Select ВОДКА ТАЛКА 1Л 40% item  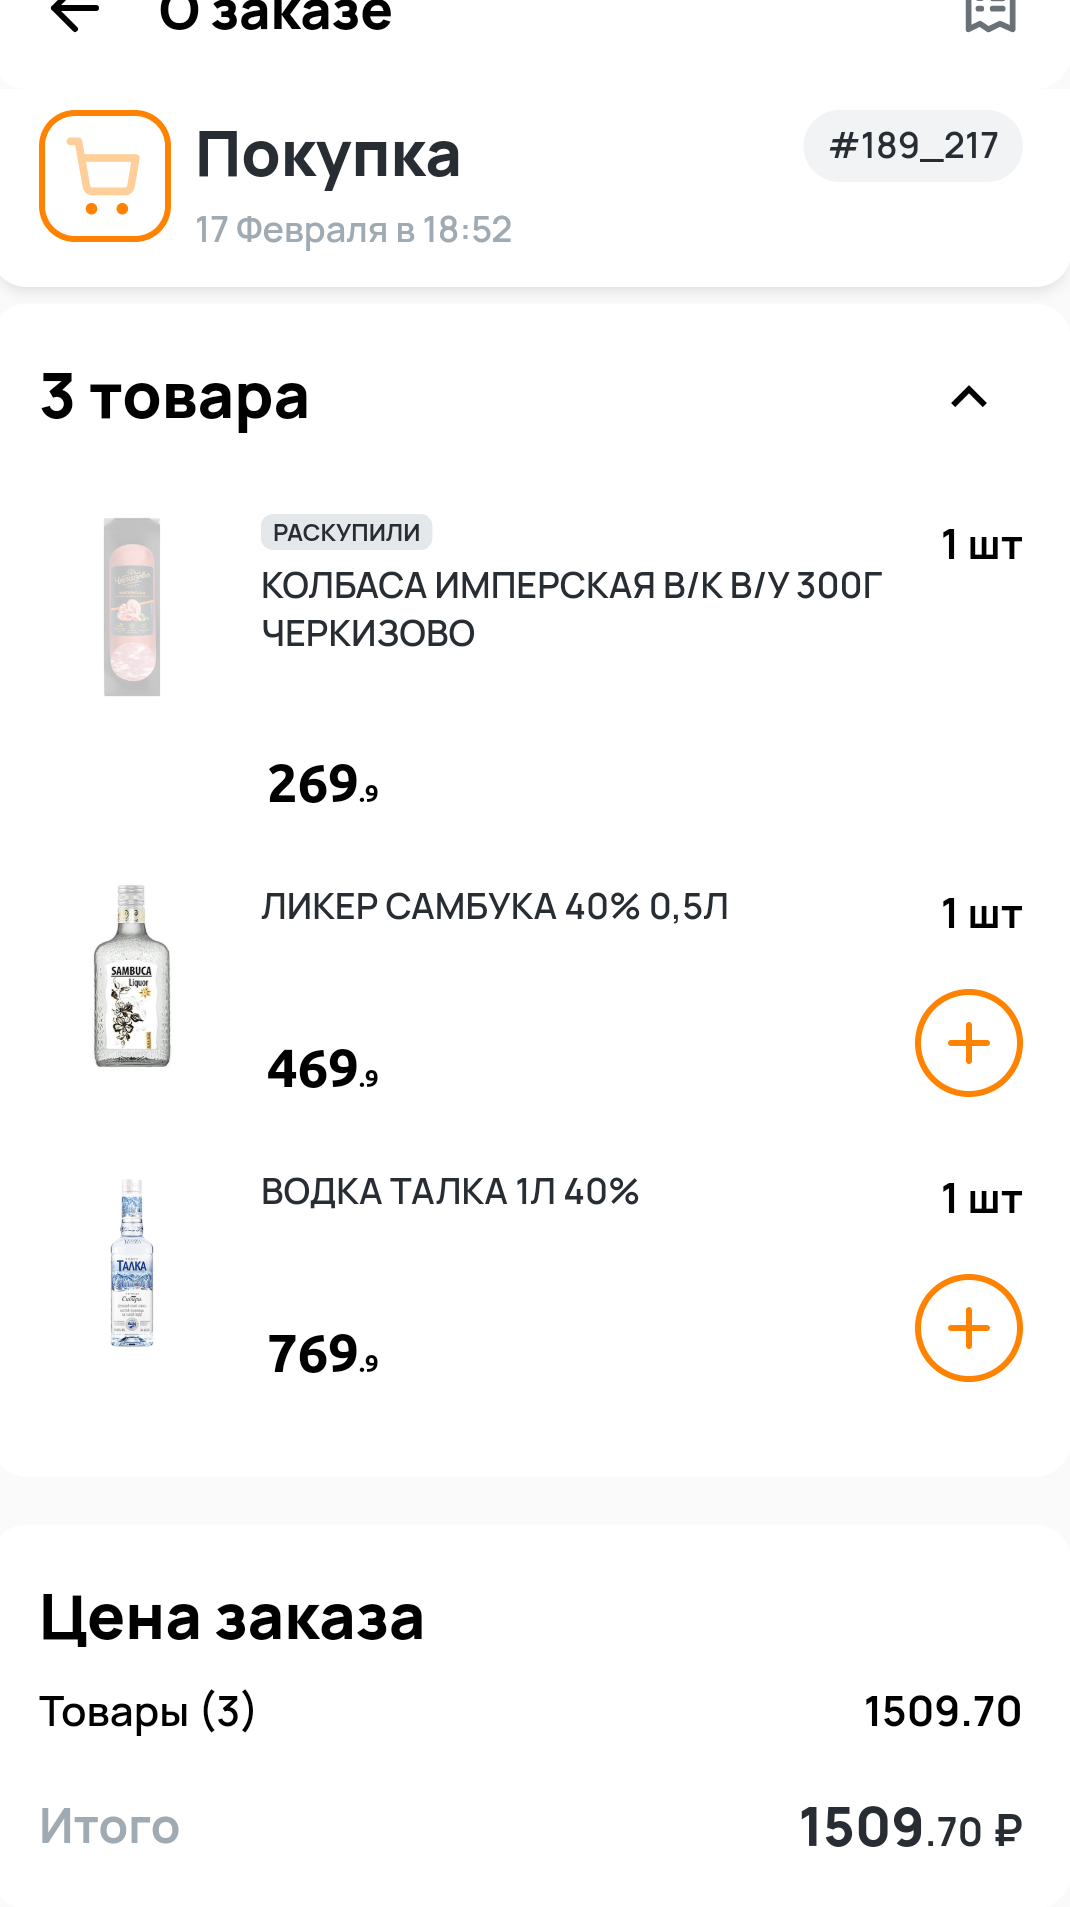(x=450, y=1192)
